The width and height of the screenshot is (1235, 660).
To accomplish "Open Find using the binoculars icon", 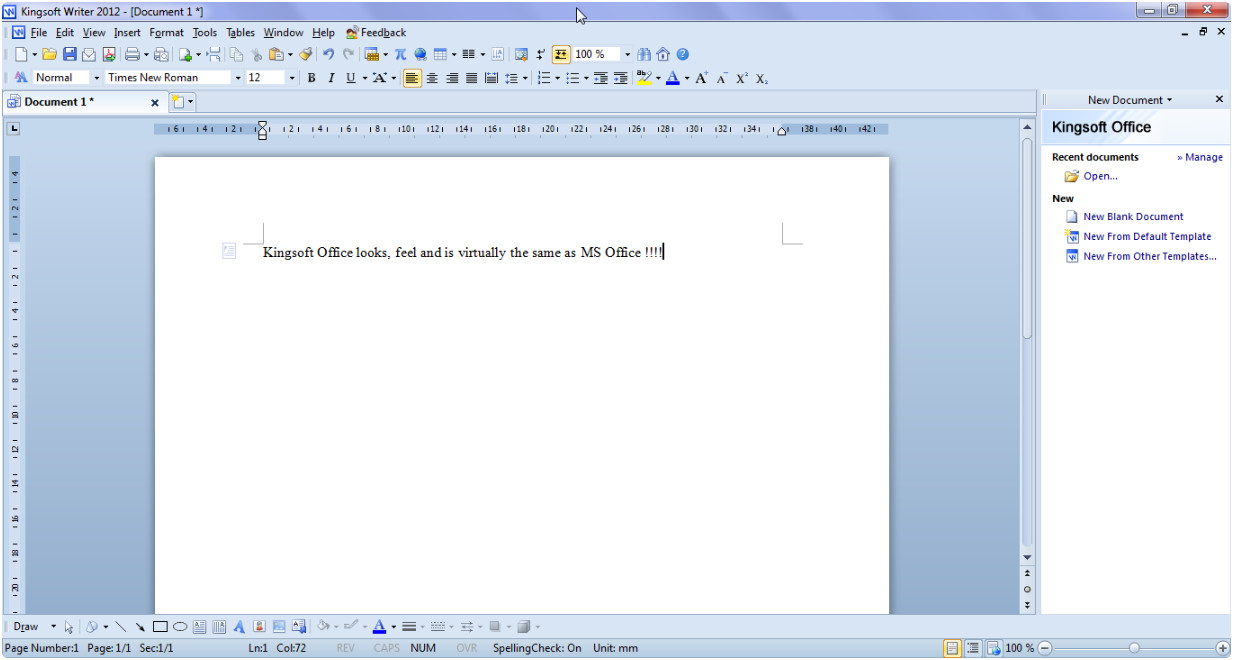I will point(644,54).
